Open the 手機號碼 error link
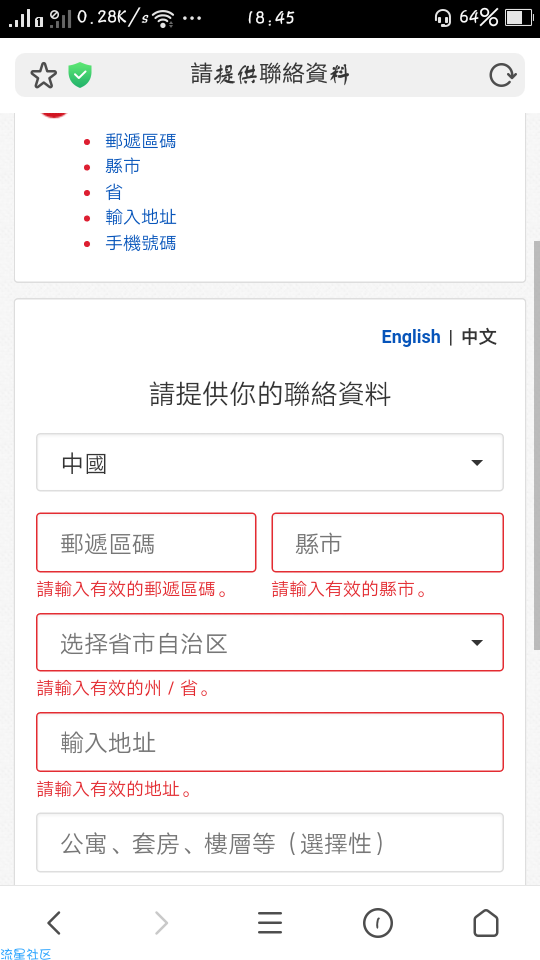 pyautogui.click(x=141, y=243)
